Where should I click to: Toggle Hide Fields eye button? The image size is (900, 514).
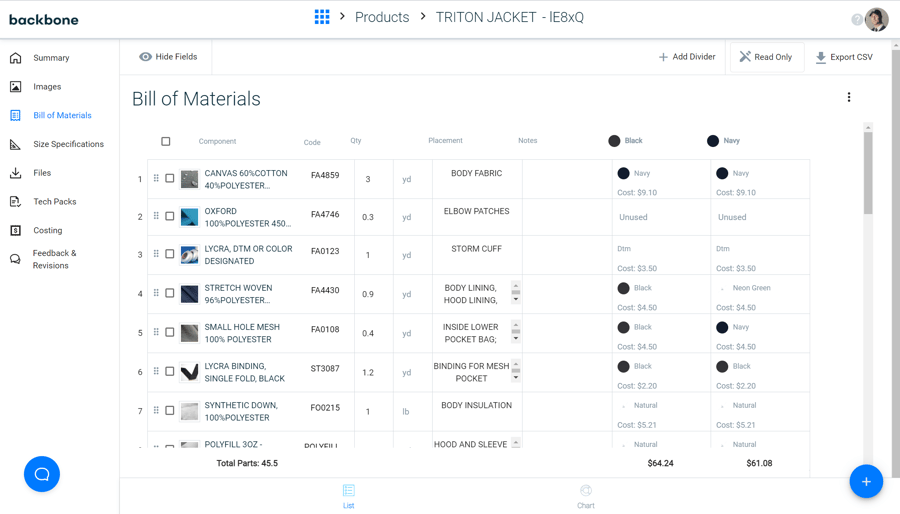click(168, 57)
